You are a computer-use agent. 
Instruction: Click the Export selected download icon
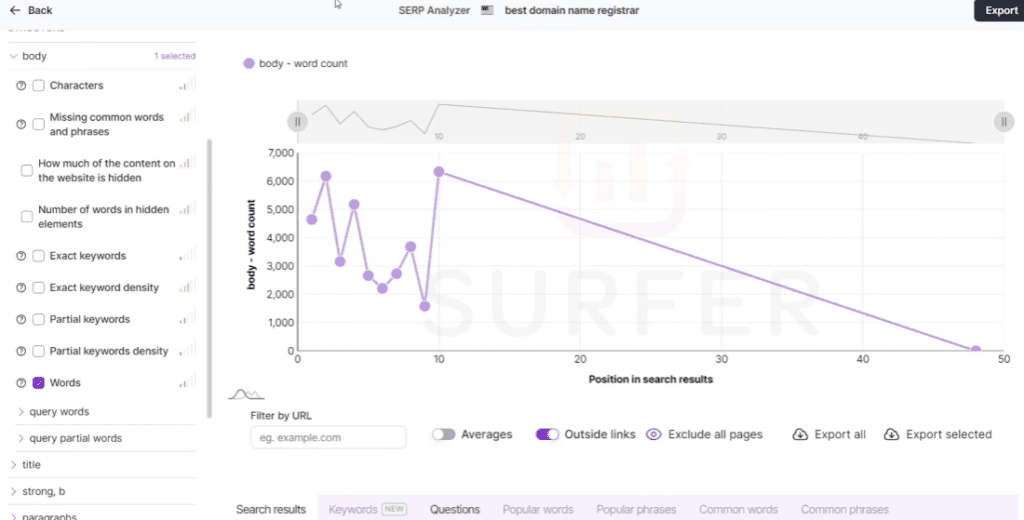pos(890,435)
